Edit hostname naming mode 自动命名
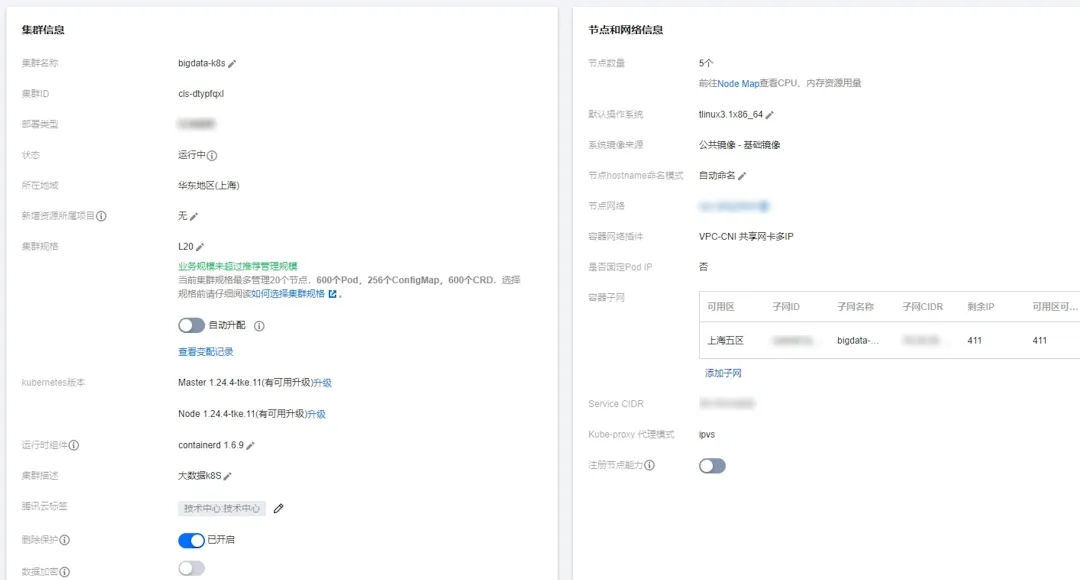The width and height of the screenshot is (1080, 580). (742, 176)
